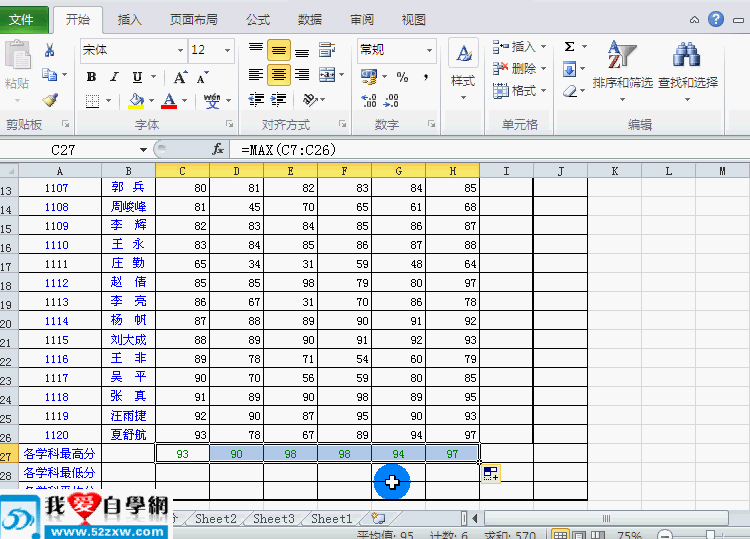Click the Paste clipboard icon
The image size is (750, 539).
coord(17,55)
